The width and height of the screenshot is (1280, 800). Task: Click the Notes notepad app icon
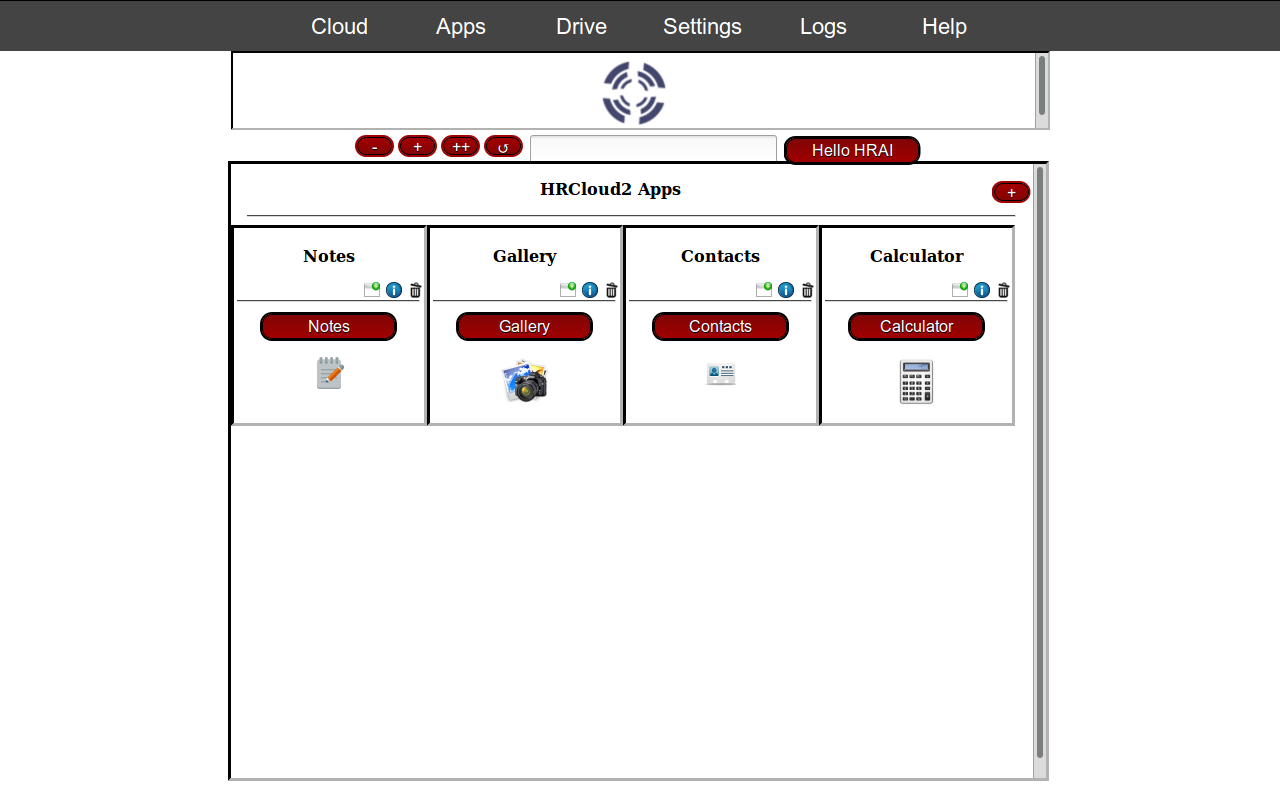pos(329,373)
